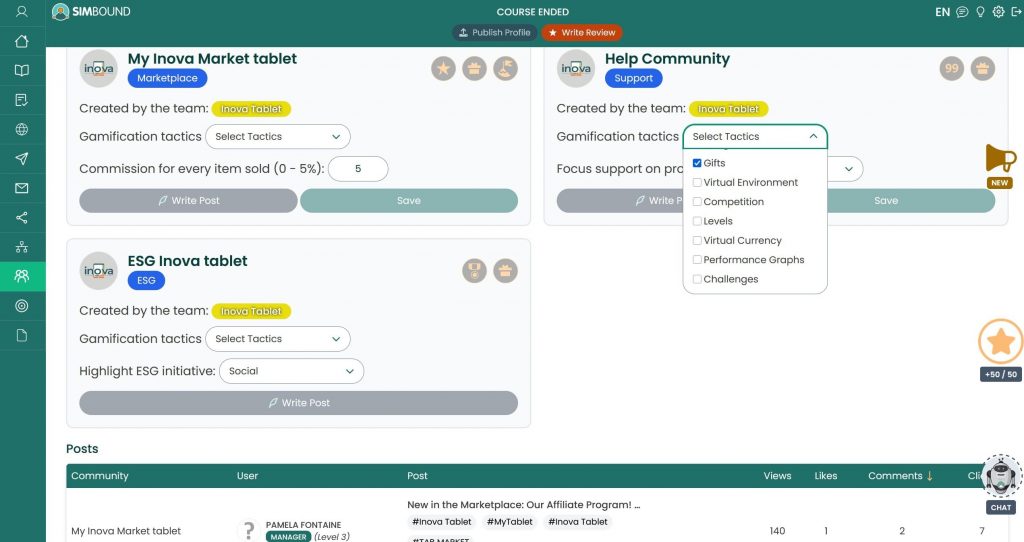
Task: Select the communities people icon in sidebar
Action: point(22,276)
